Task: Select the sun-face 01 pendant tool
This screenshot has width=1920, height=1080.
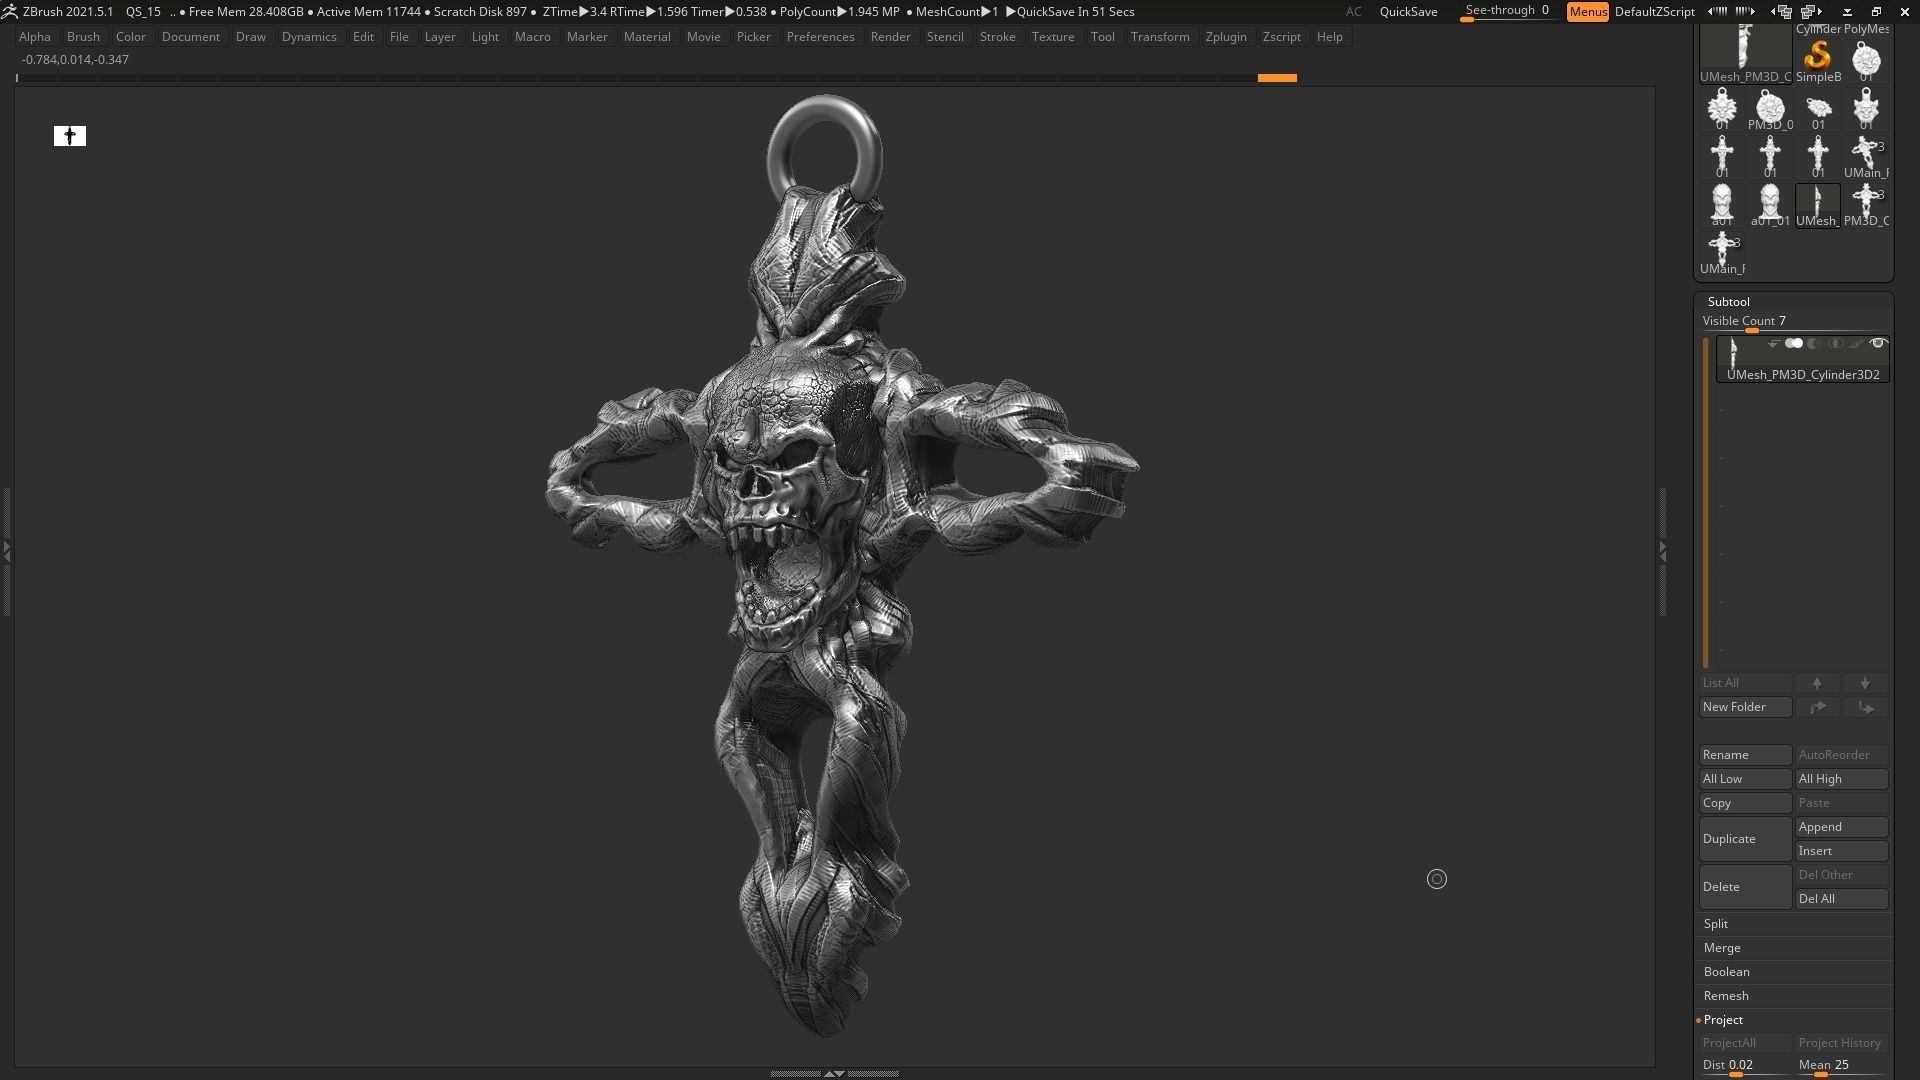Action: click(1722, 109)
